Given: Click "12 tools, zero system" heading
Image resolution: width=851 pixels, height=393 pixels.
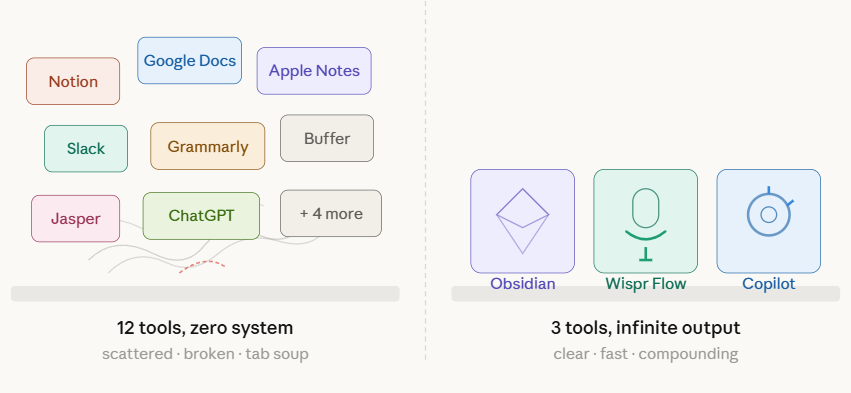Looking at the screenshot, I should [x=205, y=328].
